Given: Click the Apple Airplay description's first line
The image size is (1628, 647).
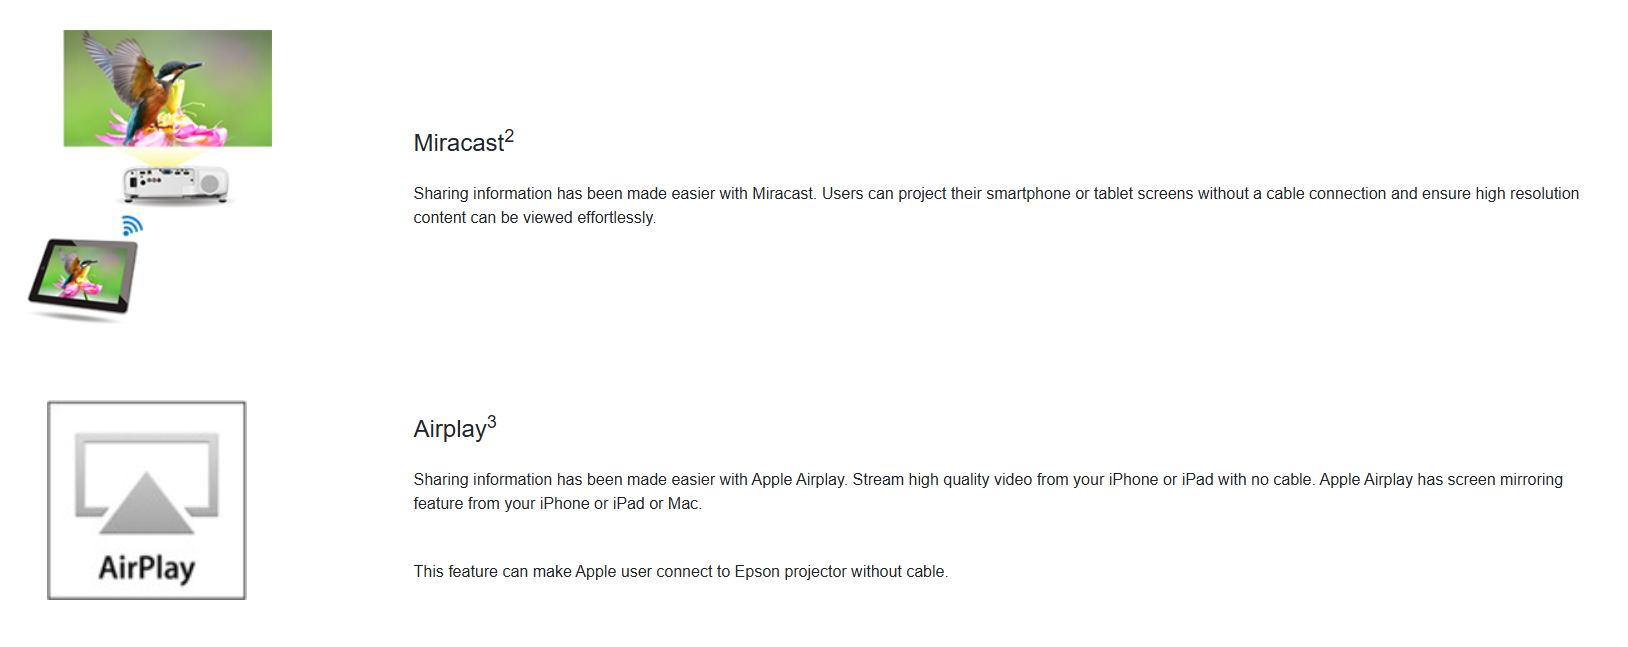Looking at the screenshot, I should [x=987, y=479].
